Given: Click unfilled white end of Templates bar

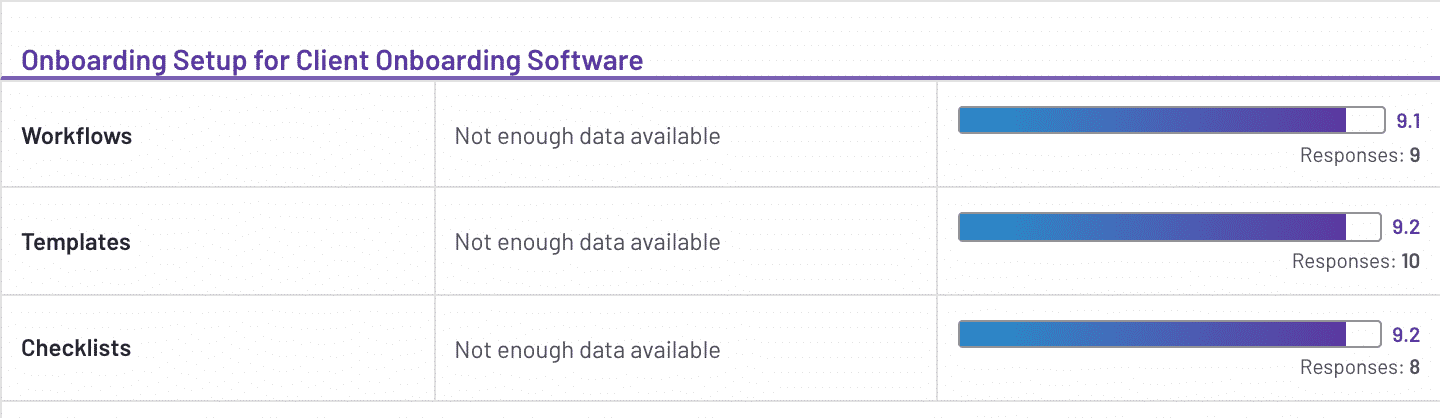Looking at the screenshot, I should click(1365, 227).
